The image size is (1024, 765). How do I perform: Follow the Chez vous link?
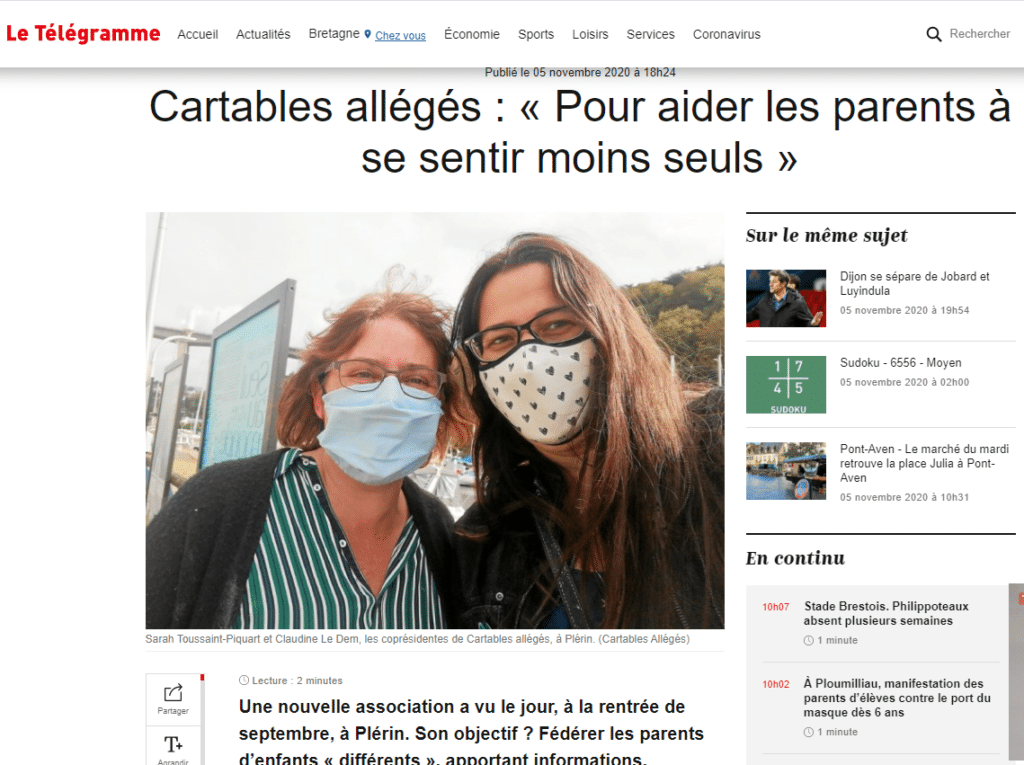point(400,36)
